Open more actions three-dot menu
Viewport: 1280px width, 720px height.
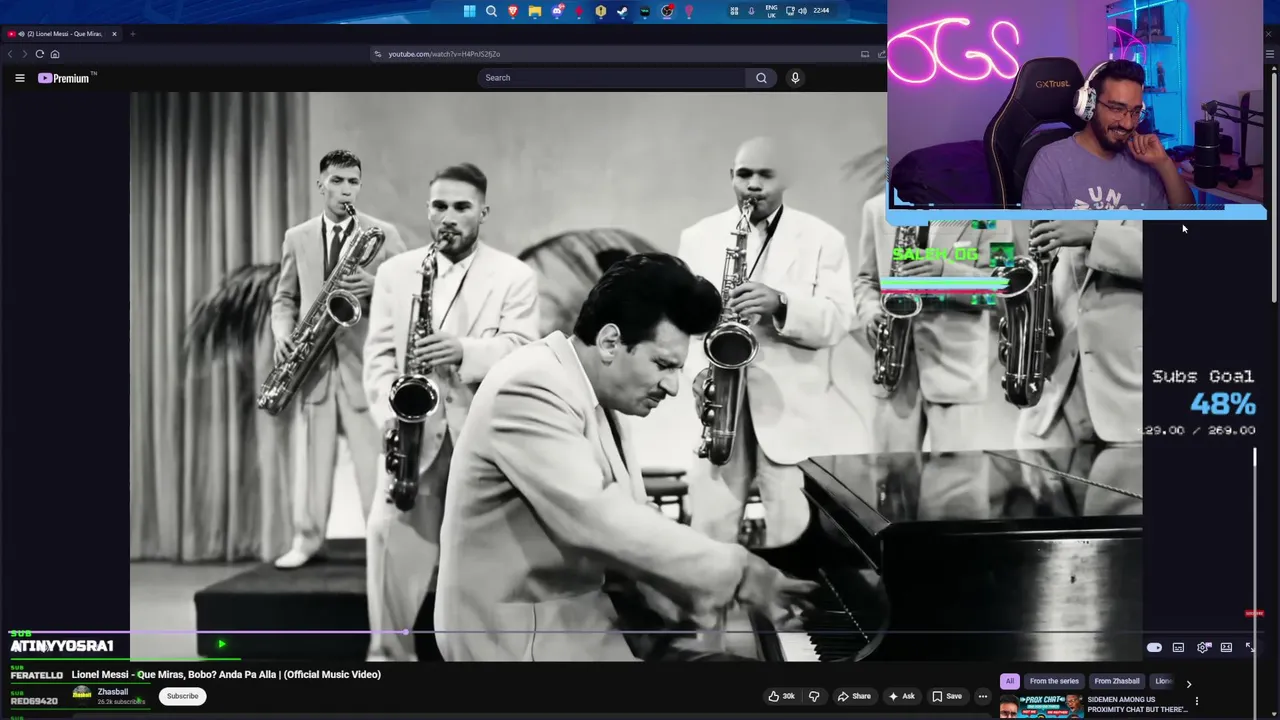coord(983,696)
